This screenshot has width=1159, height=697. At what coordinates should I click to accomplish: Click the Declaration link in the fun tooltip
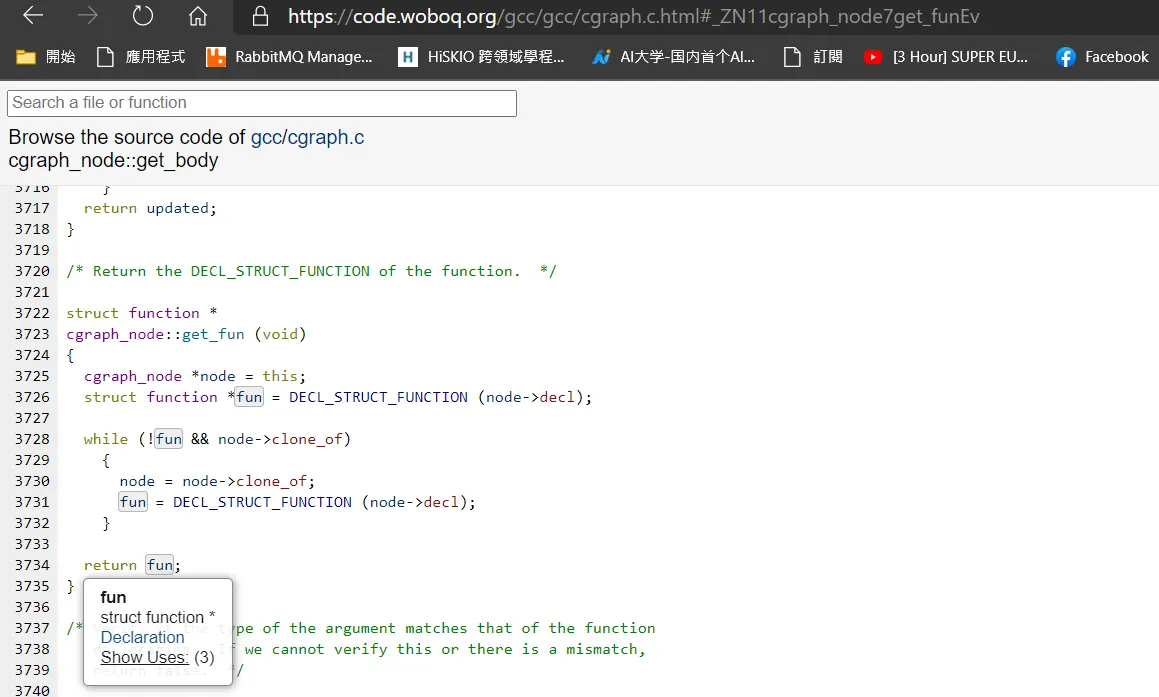143,637
